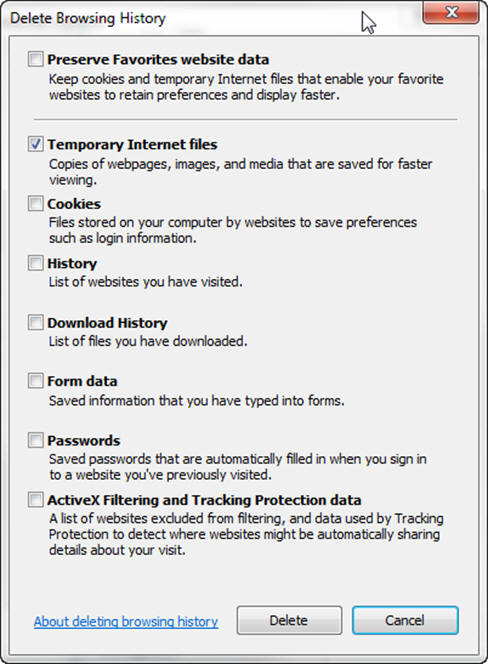Enable the Cookies checkbox box
Viewport: 488px width, 664px height.
click(36, 203)
